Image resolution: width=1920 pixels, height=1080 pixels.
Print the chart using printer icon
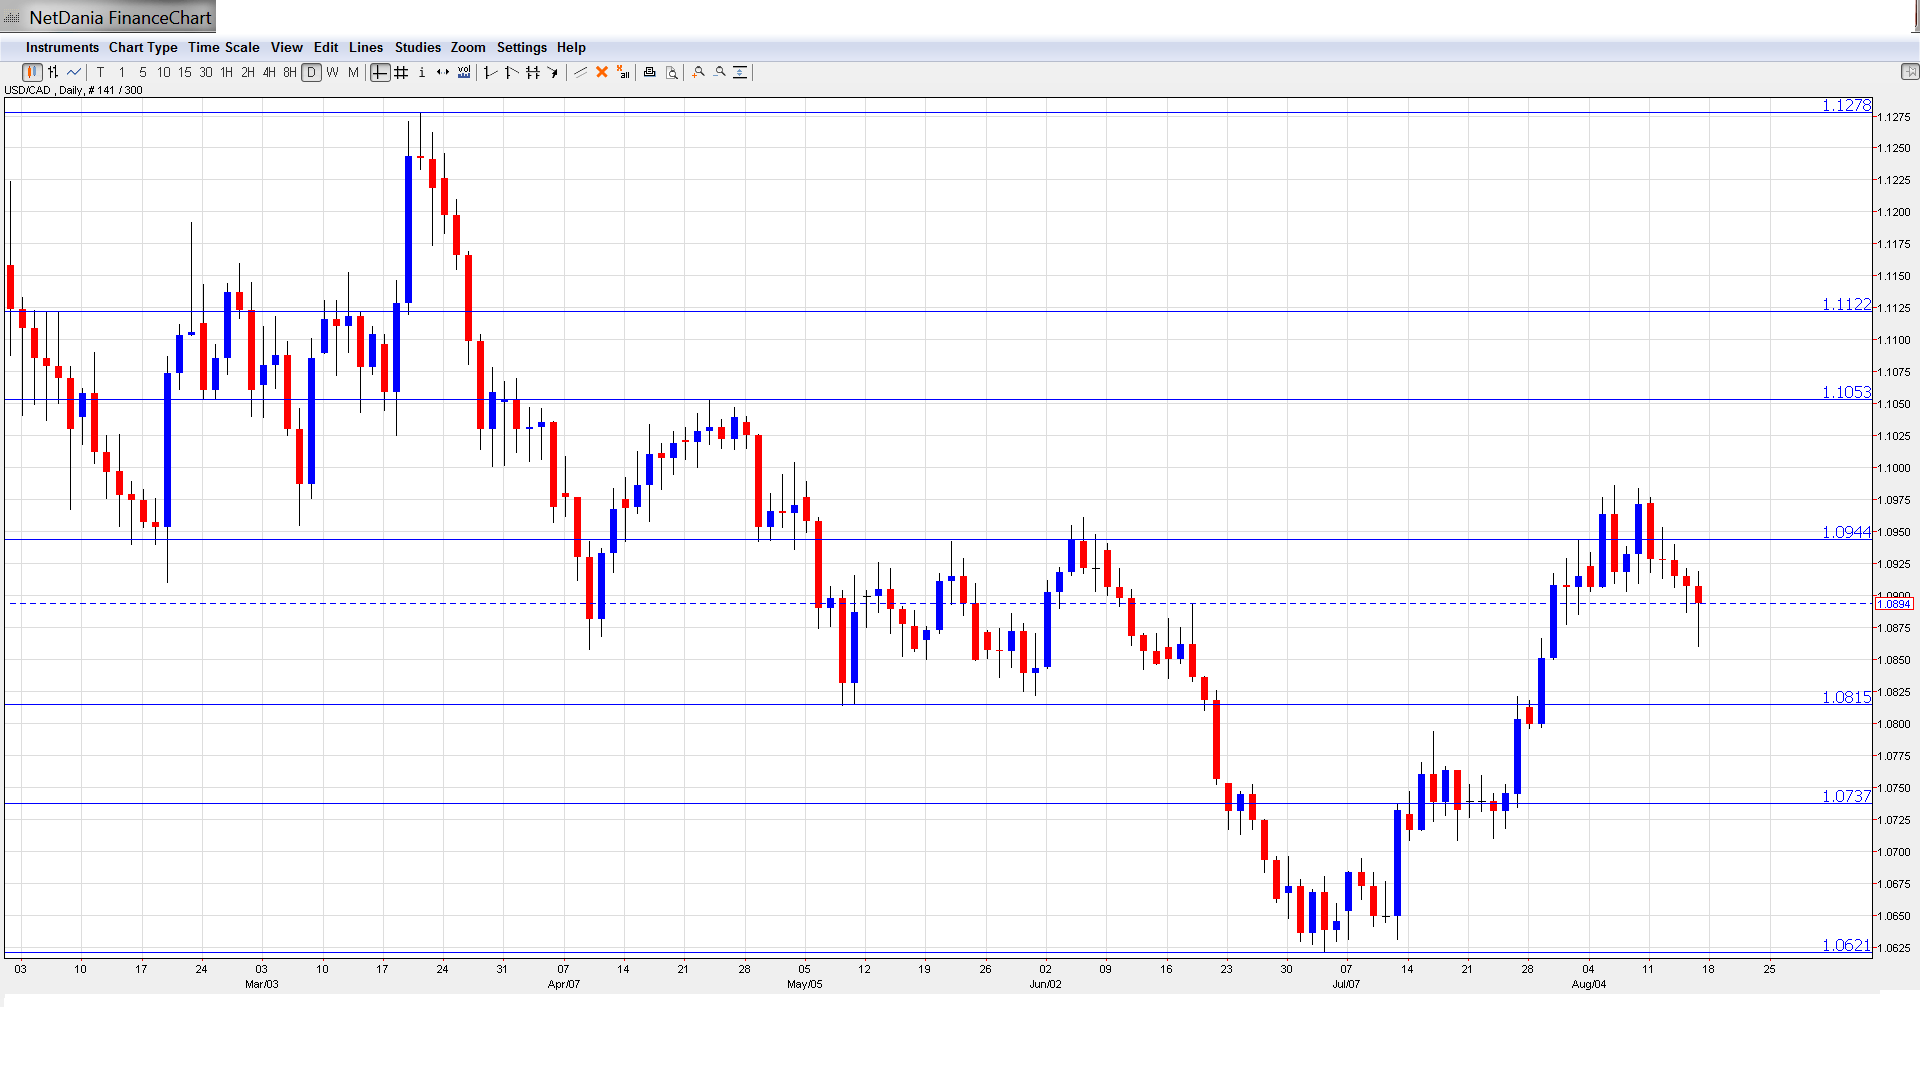[x=650, y=72]
